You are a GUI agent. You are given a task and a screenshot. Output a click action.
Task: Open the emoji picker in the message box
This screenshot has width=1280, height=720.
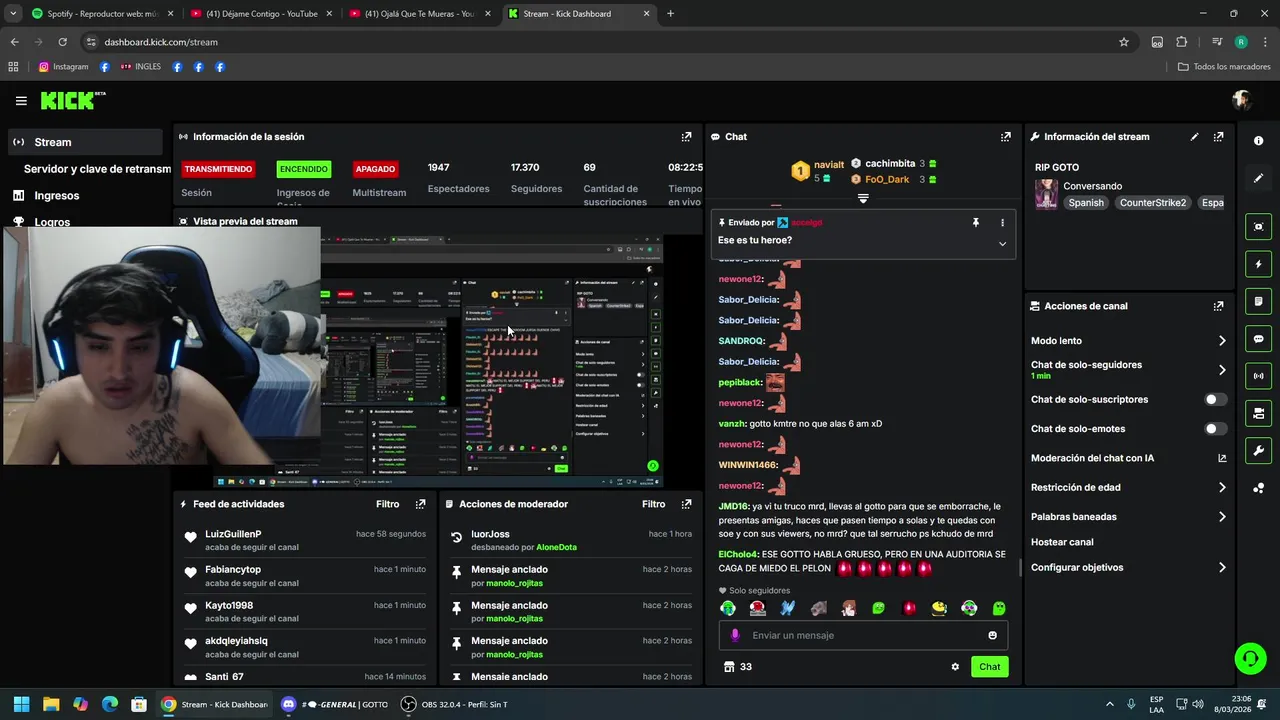point(992,635)
